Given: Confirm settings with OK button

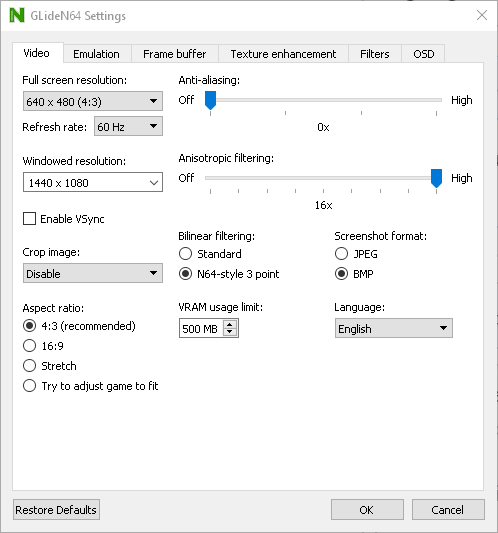Looking at the screenshot, I should 367,510.
